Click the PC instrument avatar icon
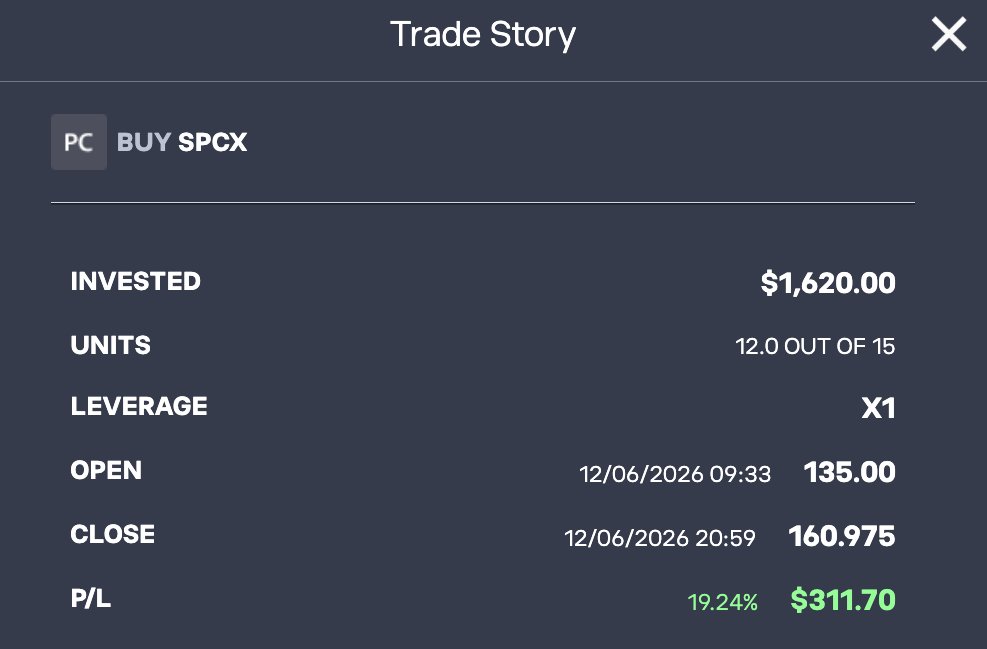This screenshot has width=987, height=649. (x=79, y=142)
